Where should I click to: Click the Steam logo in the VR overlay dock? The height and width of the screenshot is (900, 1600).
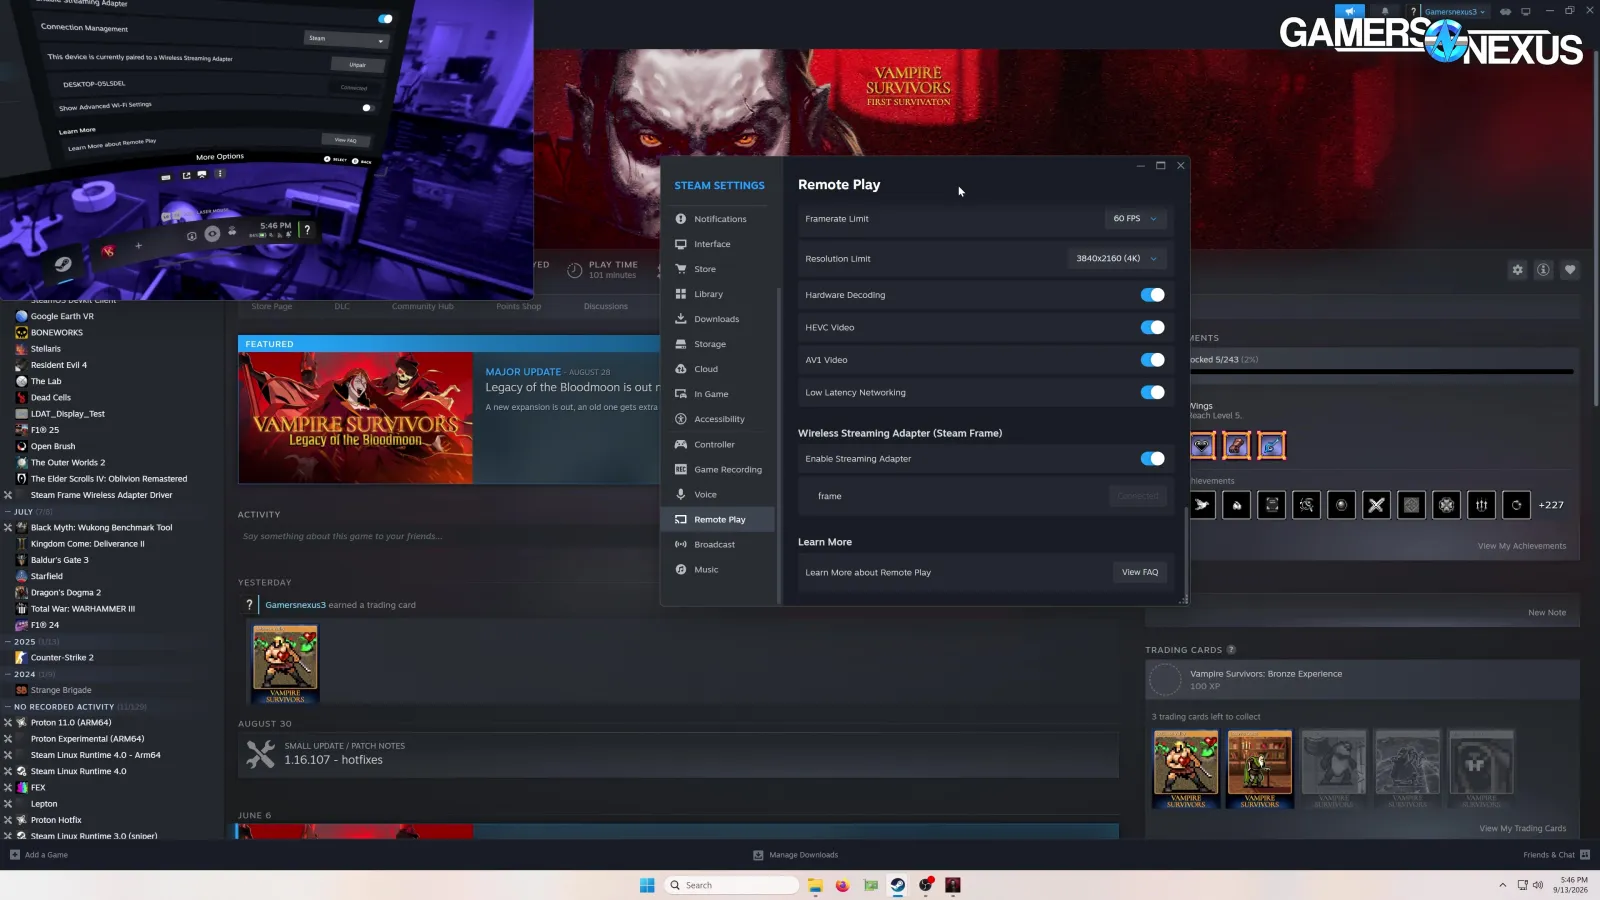63,264
